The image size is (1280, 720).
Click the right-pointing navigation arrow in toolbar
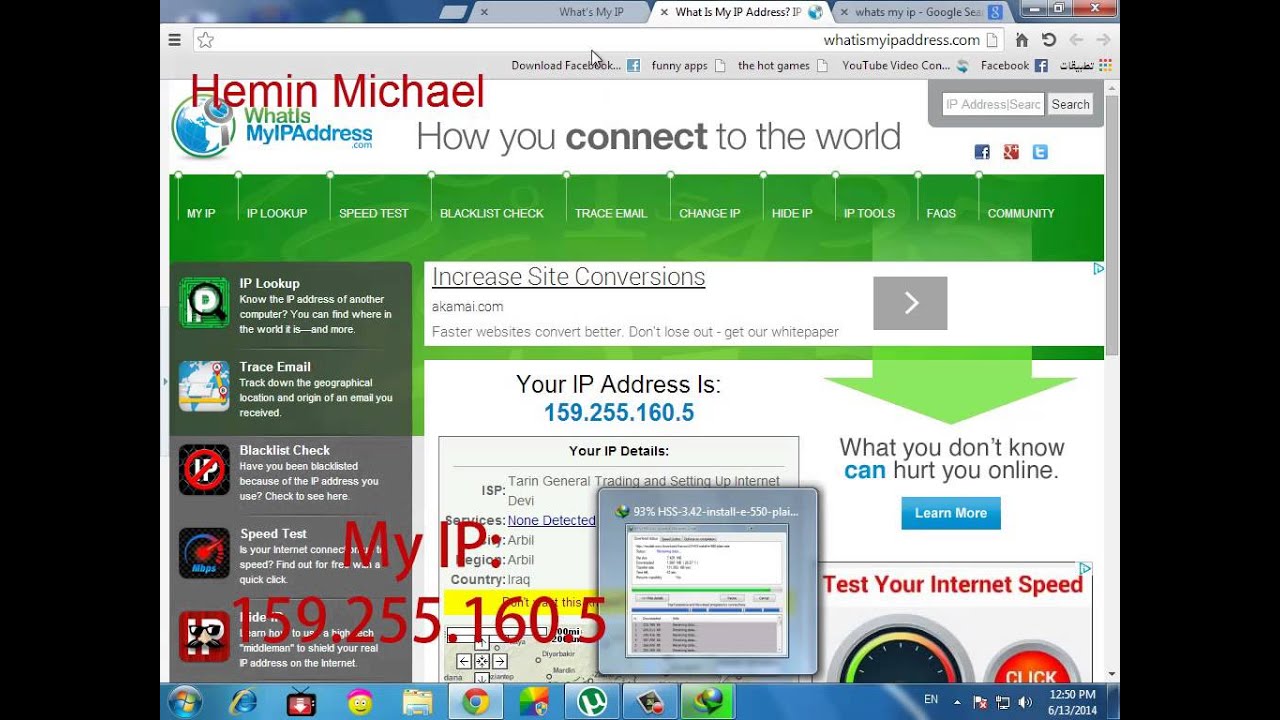point(1103,40)
